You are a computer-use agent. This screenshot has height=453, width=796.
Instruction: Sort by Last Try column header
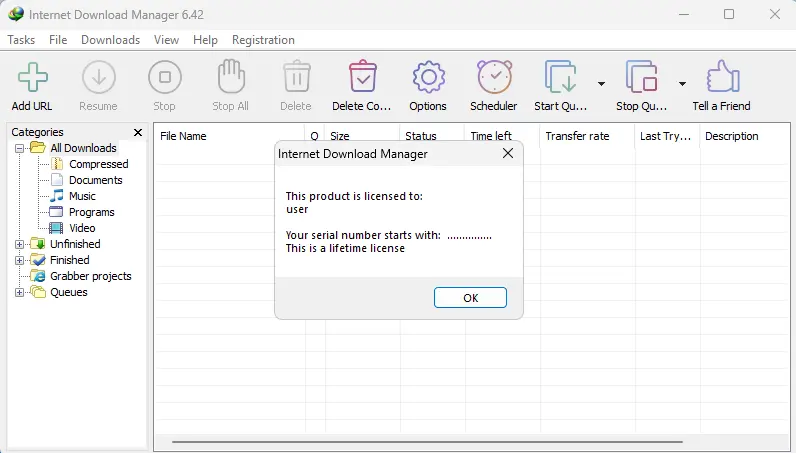[x=667, y=136]
